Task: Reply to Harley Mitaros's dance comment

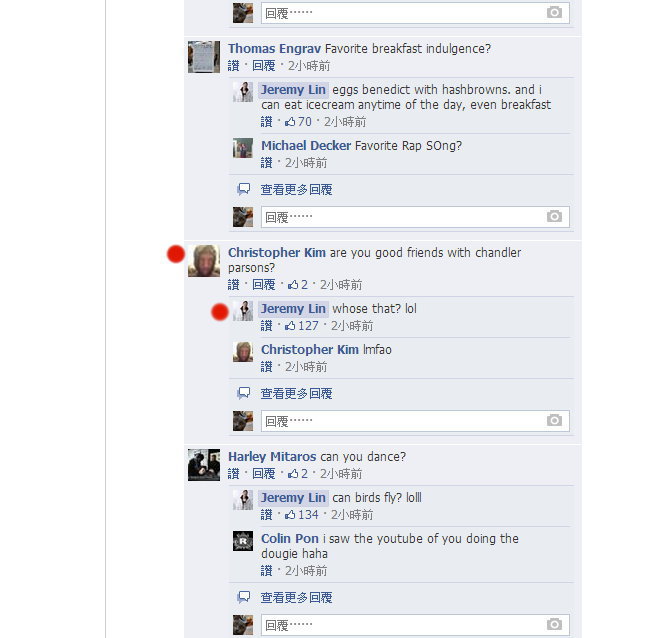Action: pos(264,474)
